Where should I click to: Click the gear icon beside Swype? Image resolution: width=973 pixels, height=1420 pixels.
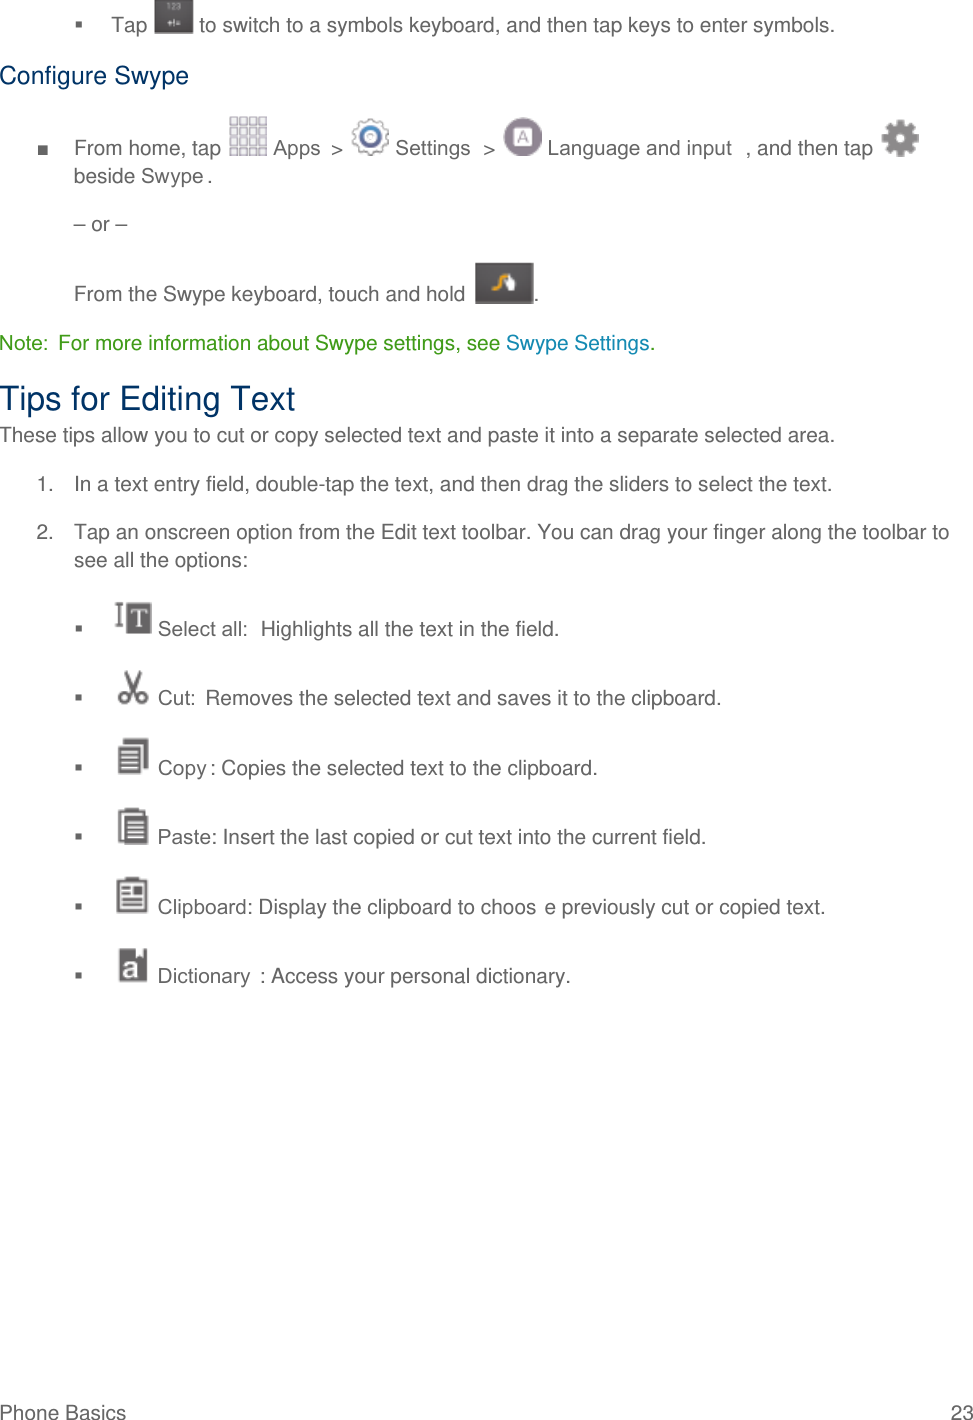pyautogui.click(x=900, y=138)
